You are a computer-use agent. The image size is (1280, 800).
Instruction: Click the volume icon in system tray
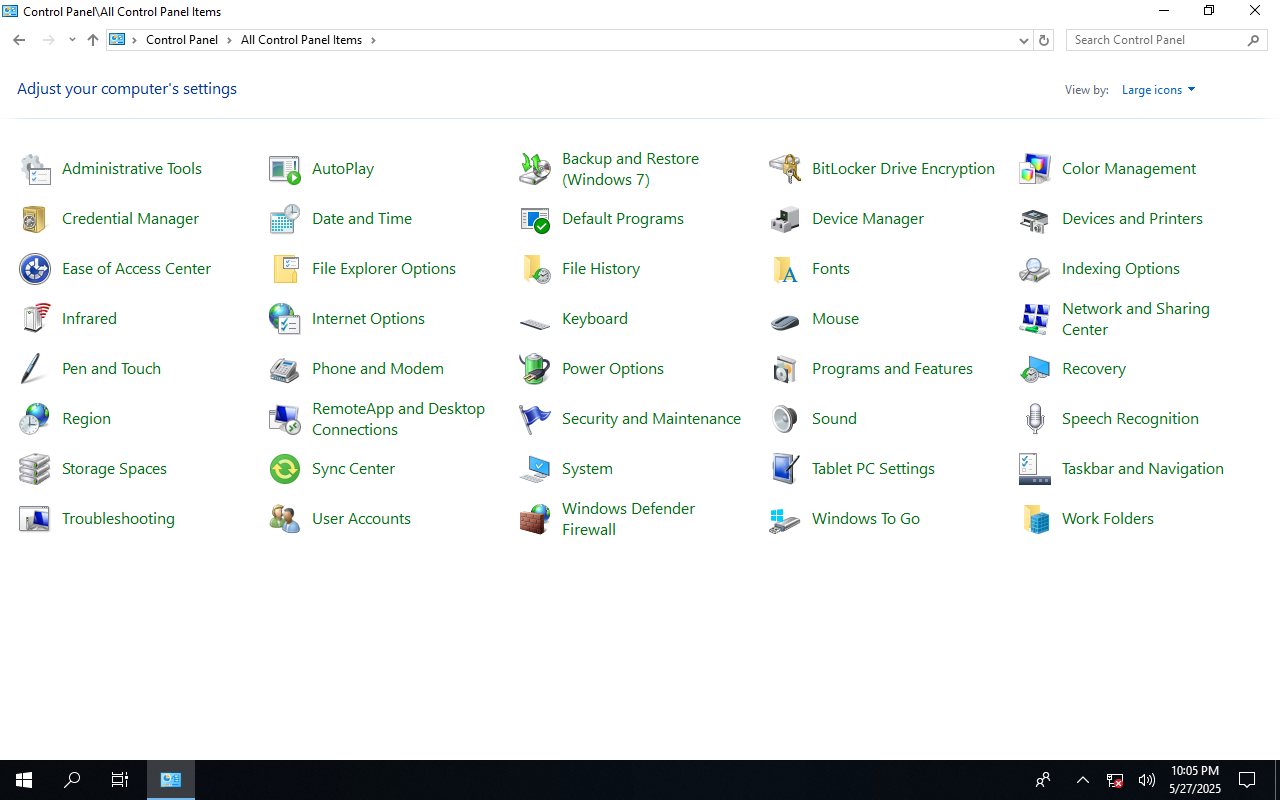click(x=1147, y=780)
